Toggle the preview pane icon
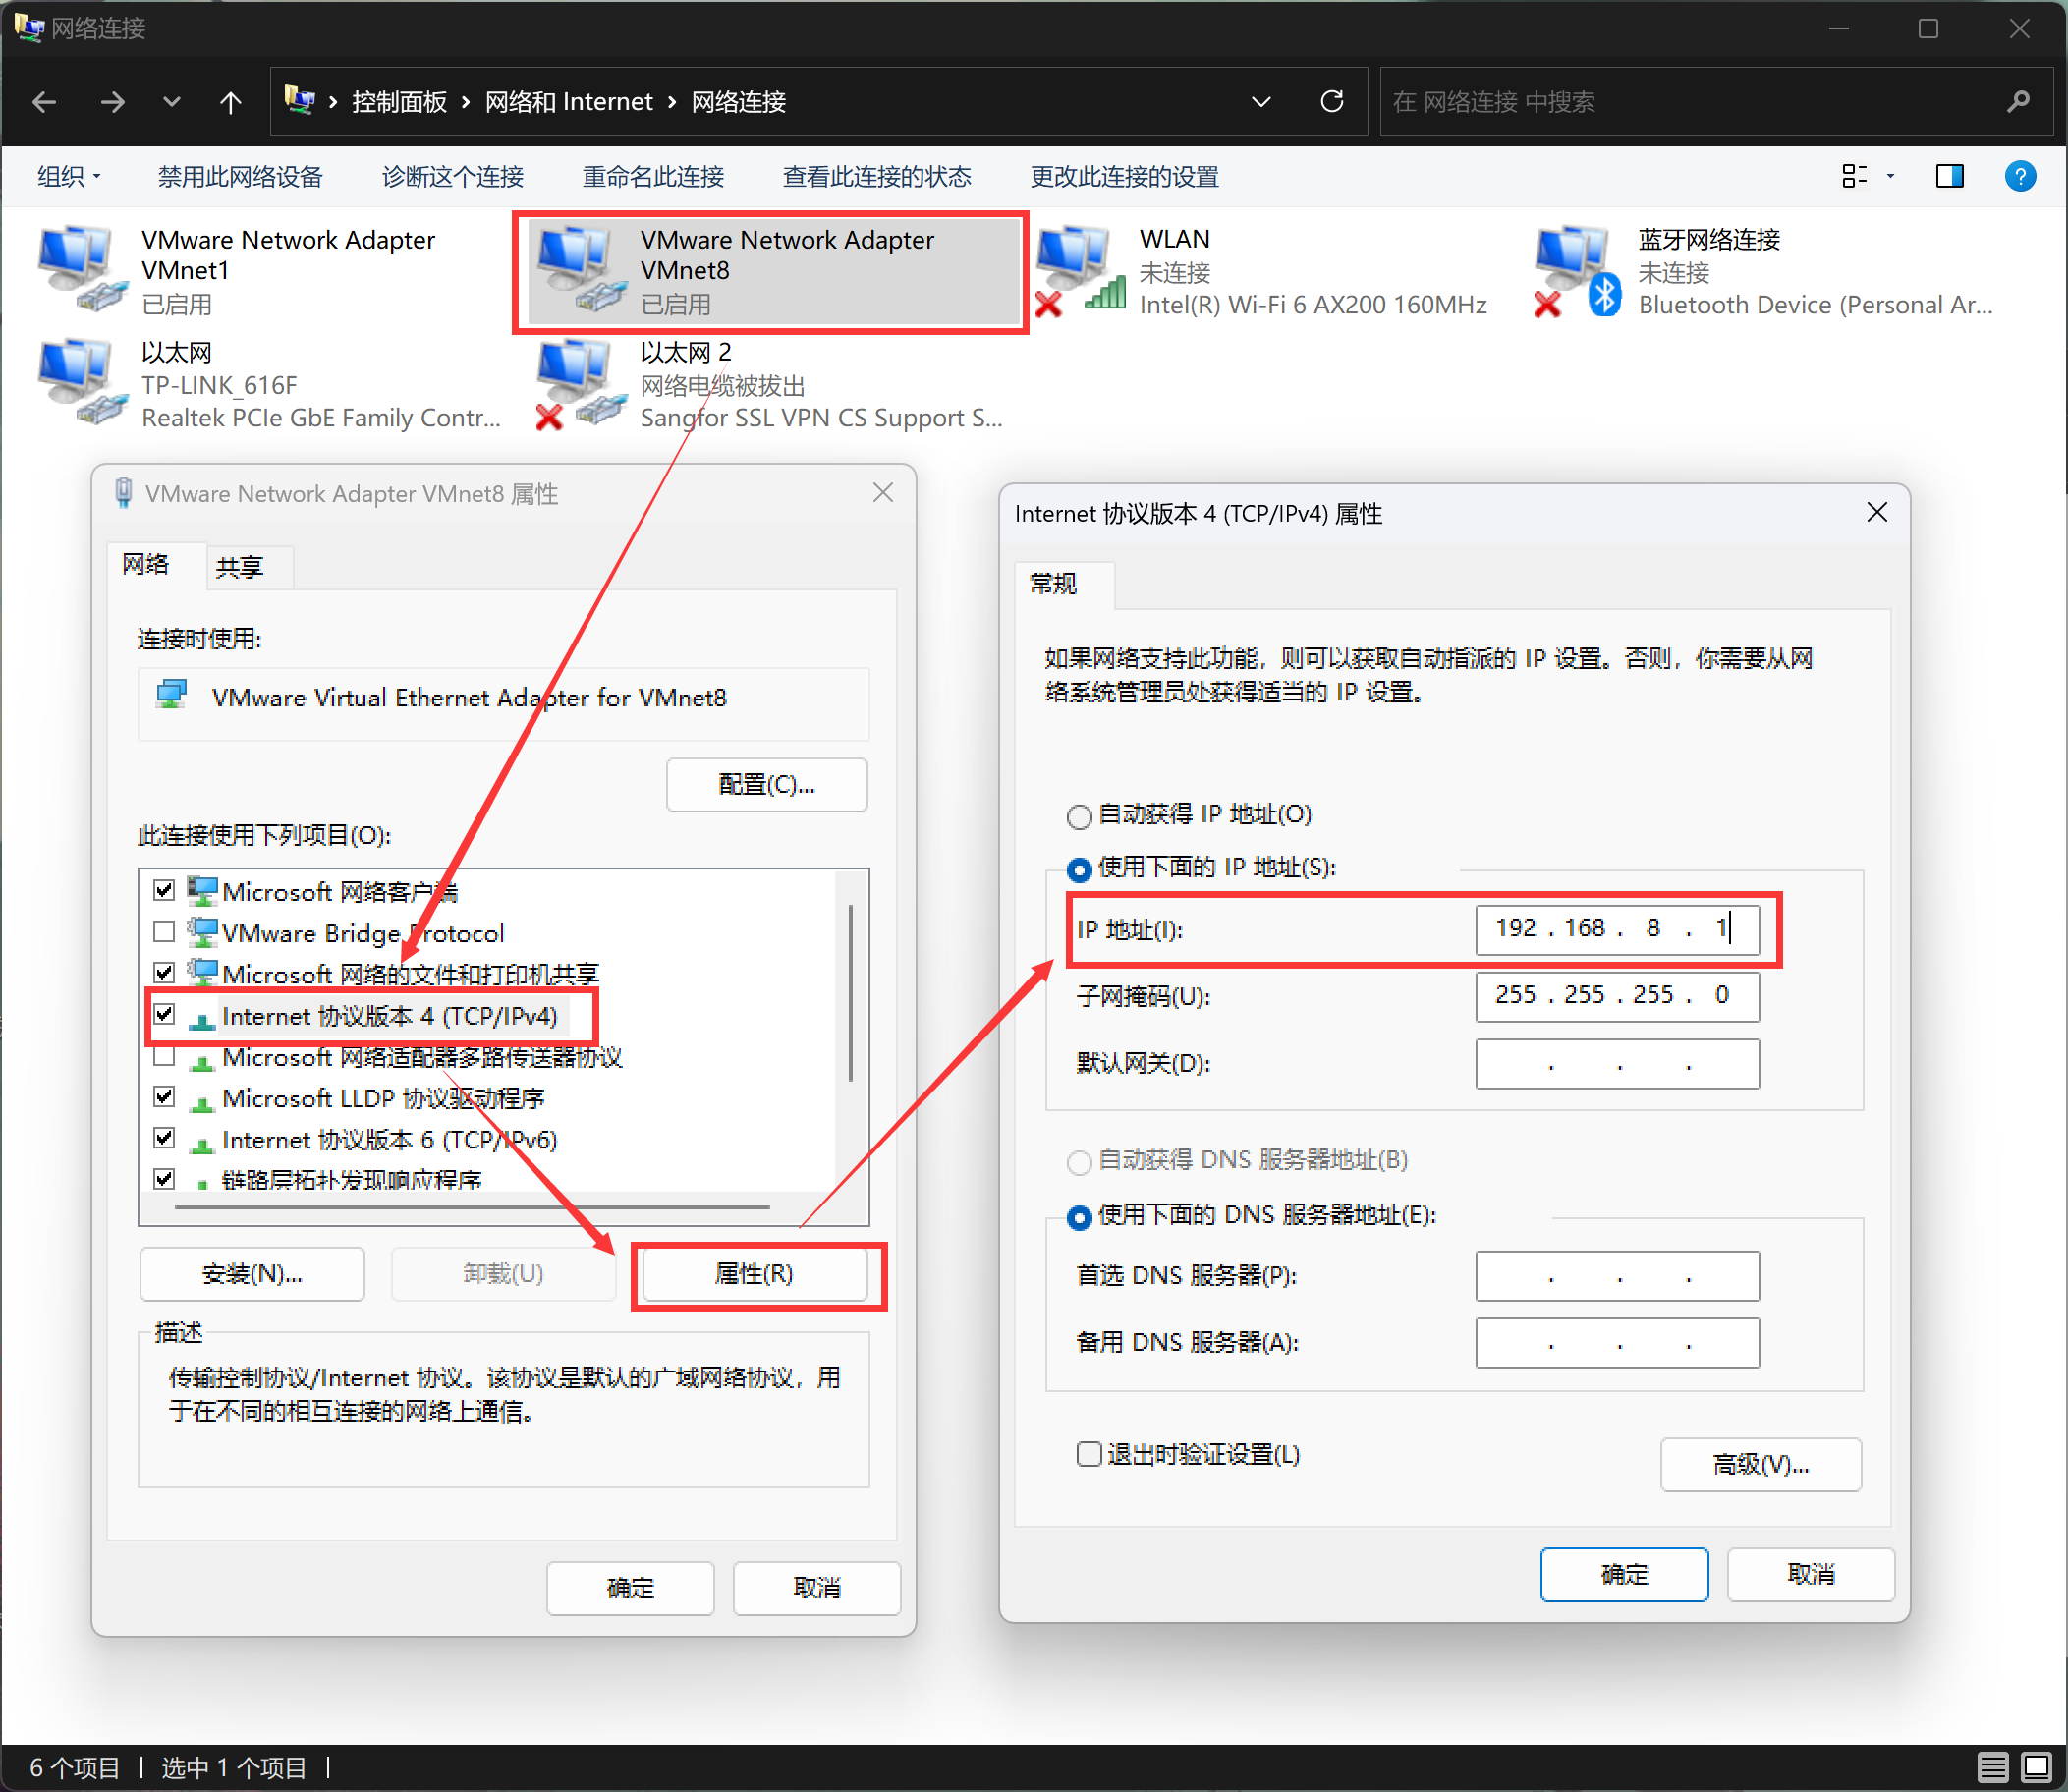 pyautogui.click(x=1949, y=177)
